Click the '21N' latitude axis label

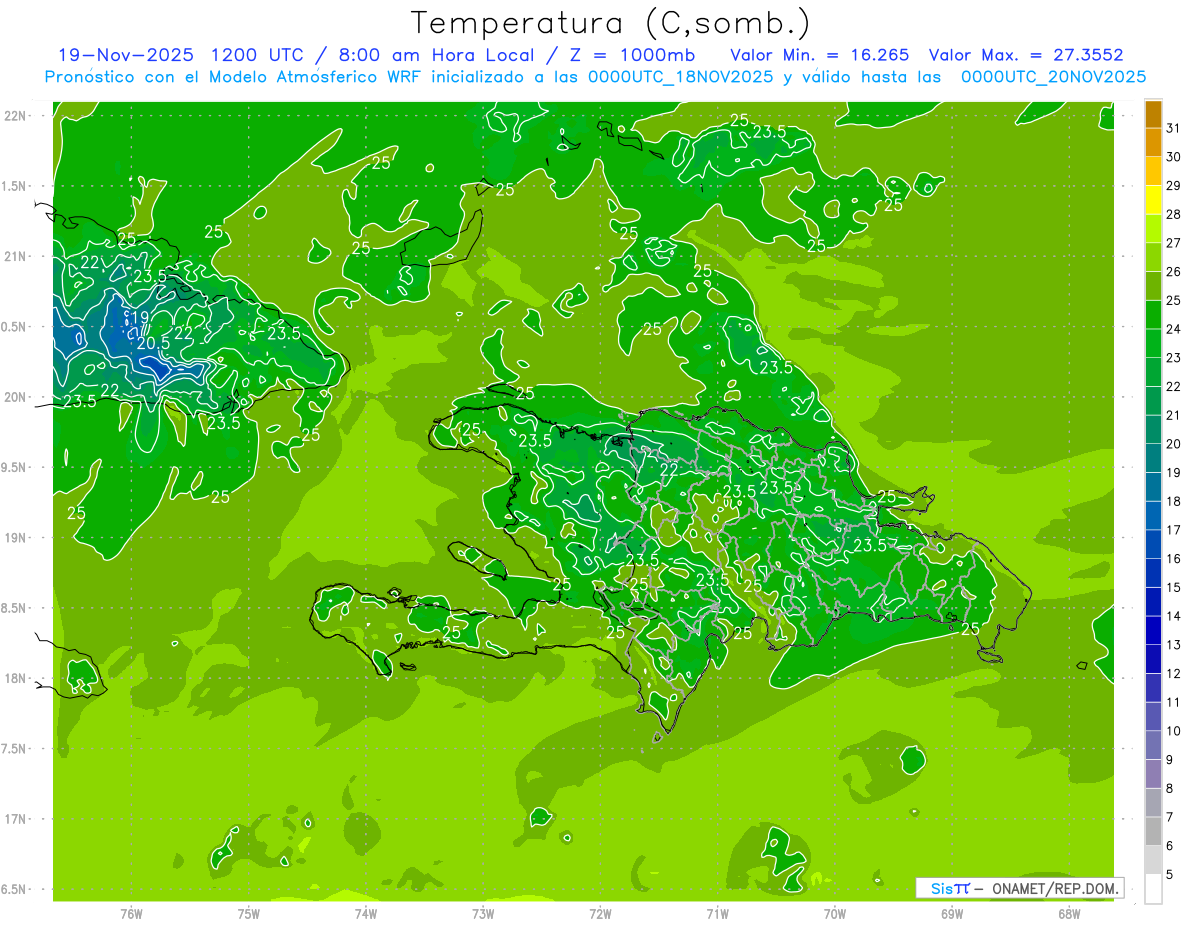tap(15, 257)
